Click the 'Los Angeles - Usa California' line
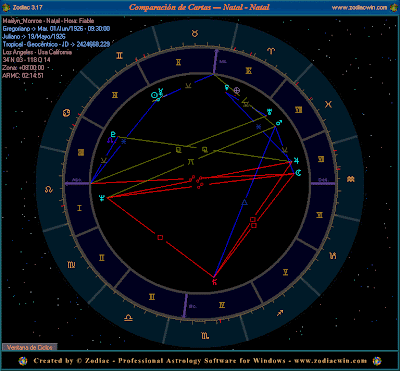 click(37, 52)
